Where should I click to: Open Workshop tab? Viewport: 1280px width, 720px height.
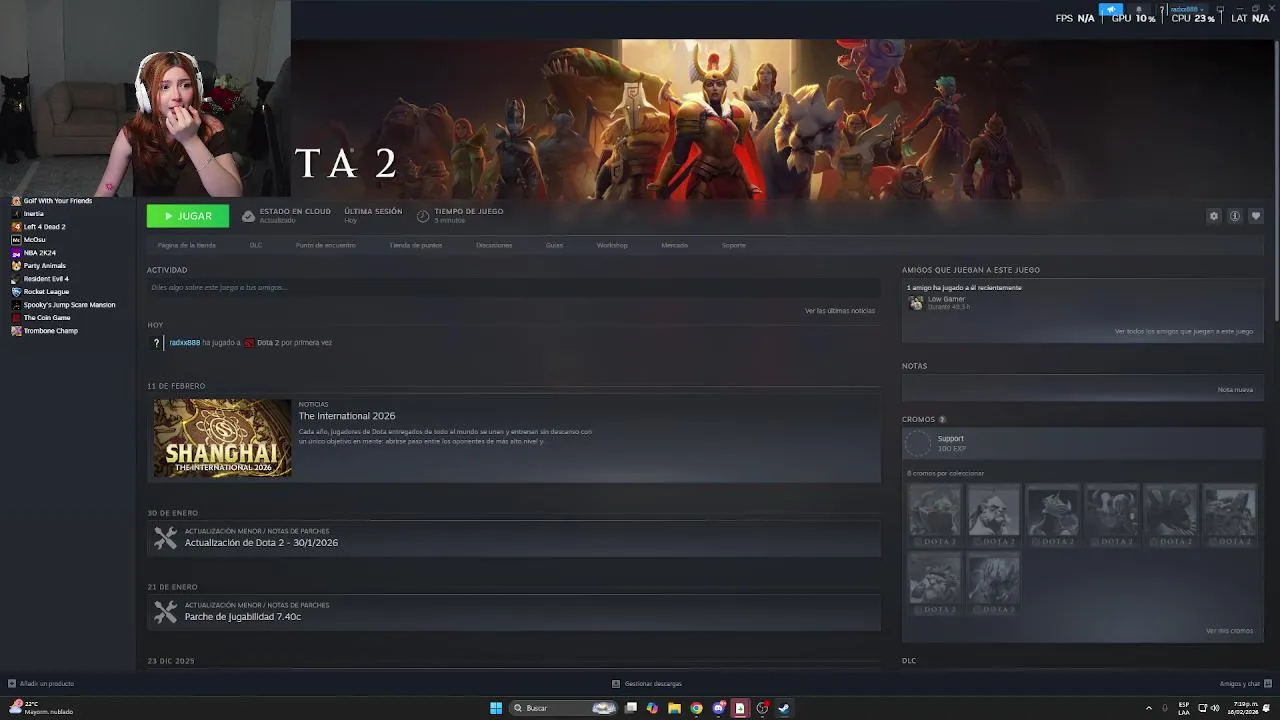[x=612, y=245]
